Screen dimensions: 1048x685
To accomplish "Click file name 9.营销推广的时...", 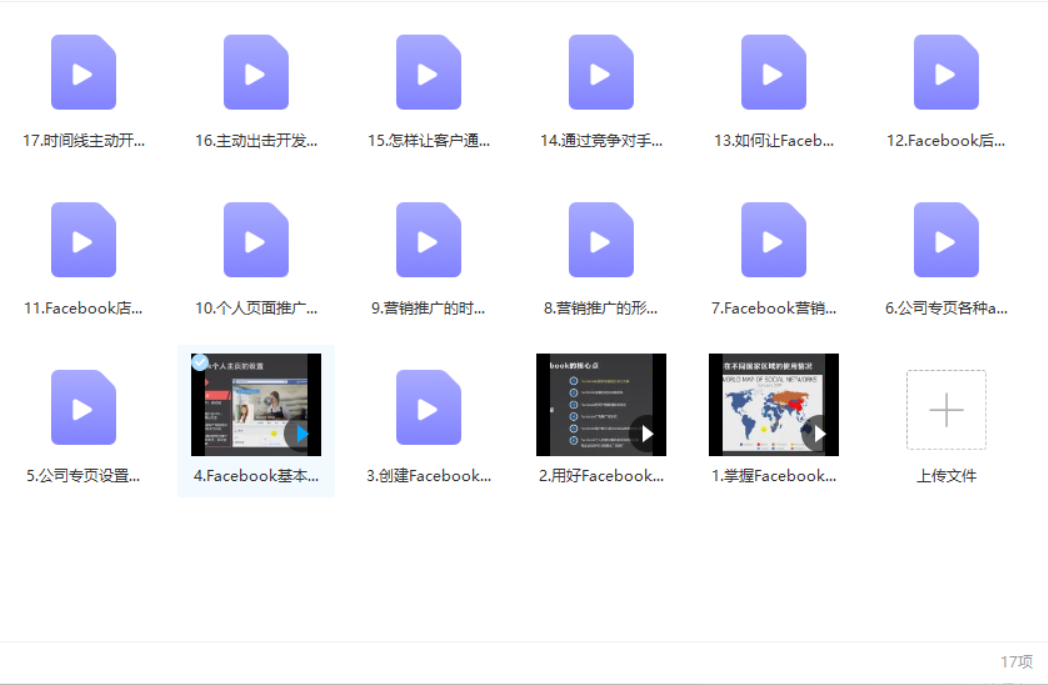I will [428, 309].
